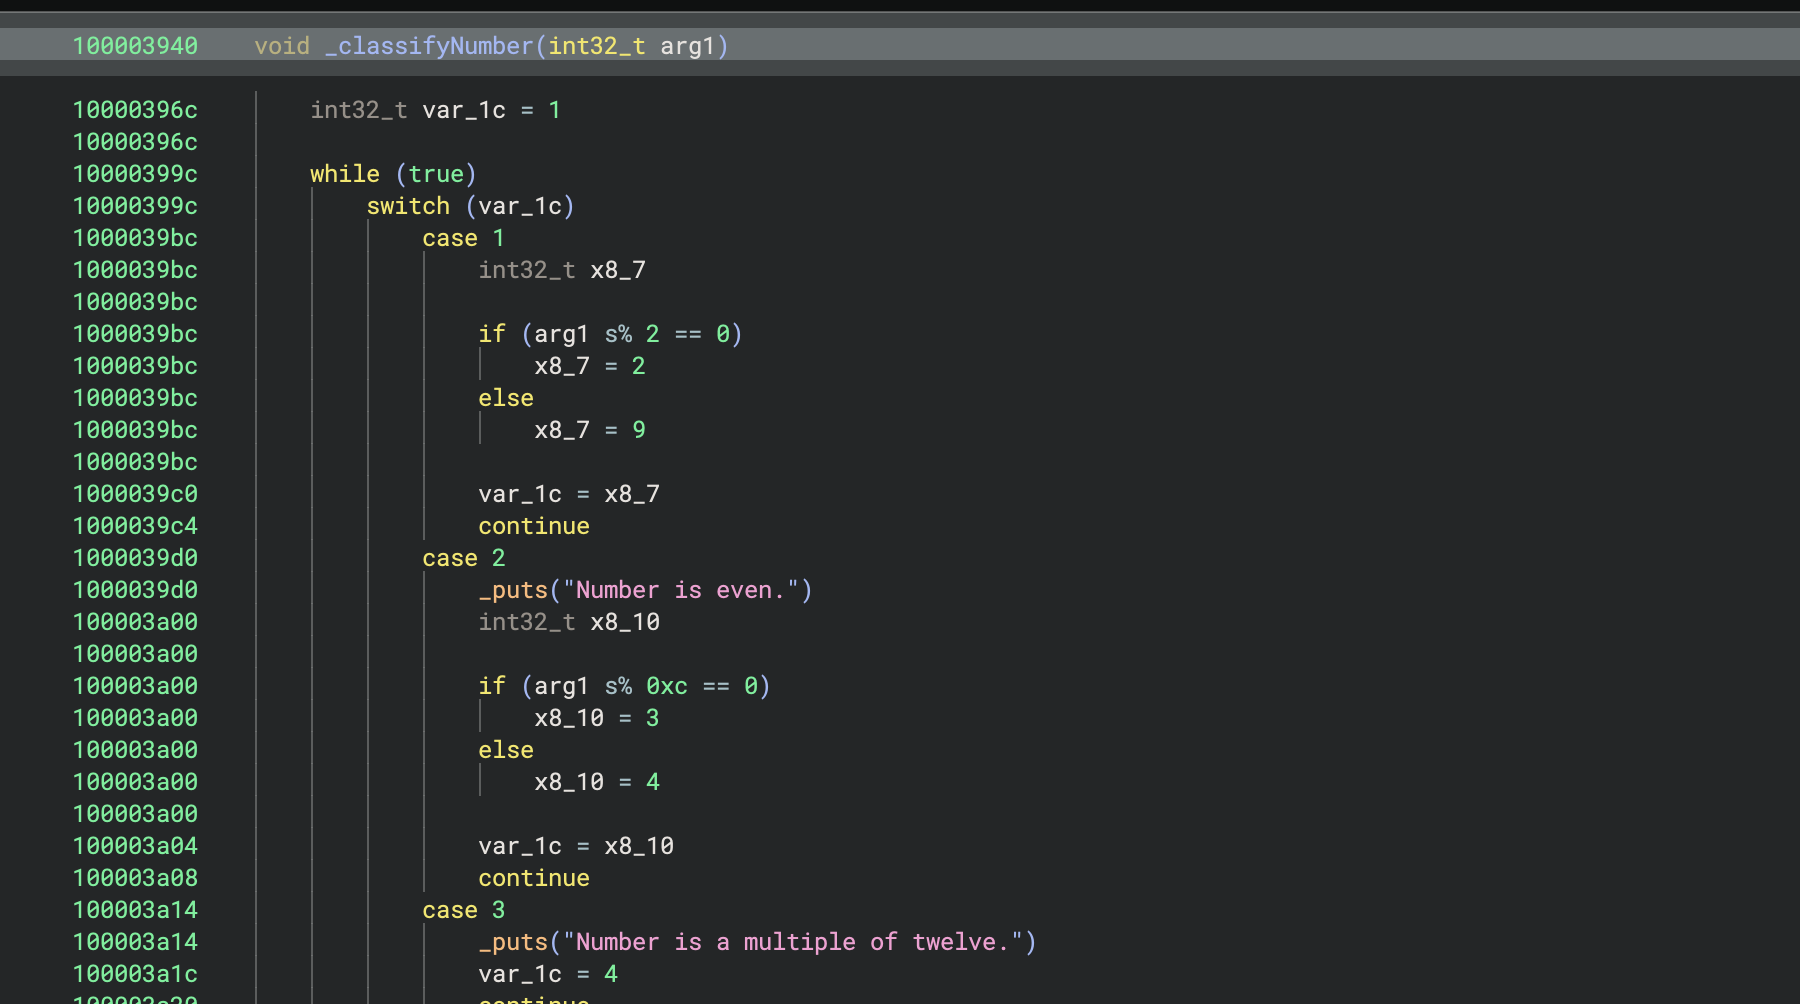
Task: Select the arg1 parameter in function signature
Action: (x=687, y=46)
